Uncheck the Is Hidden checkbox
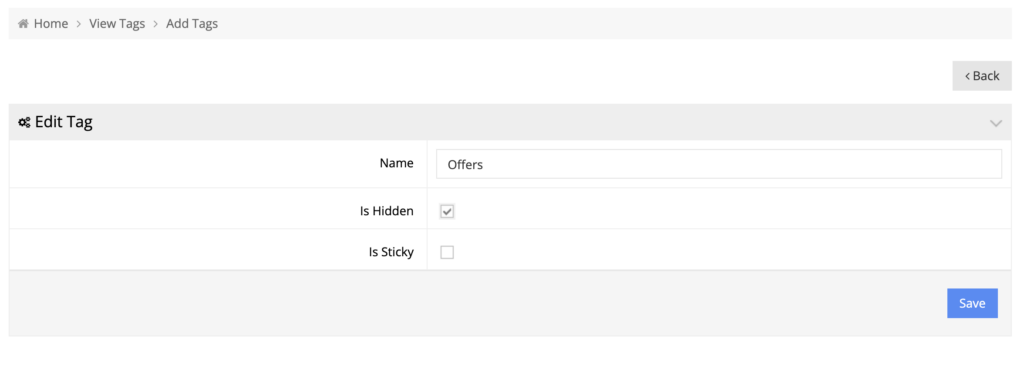The image size is (1024, 380). 447,212
